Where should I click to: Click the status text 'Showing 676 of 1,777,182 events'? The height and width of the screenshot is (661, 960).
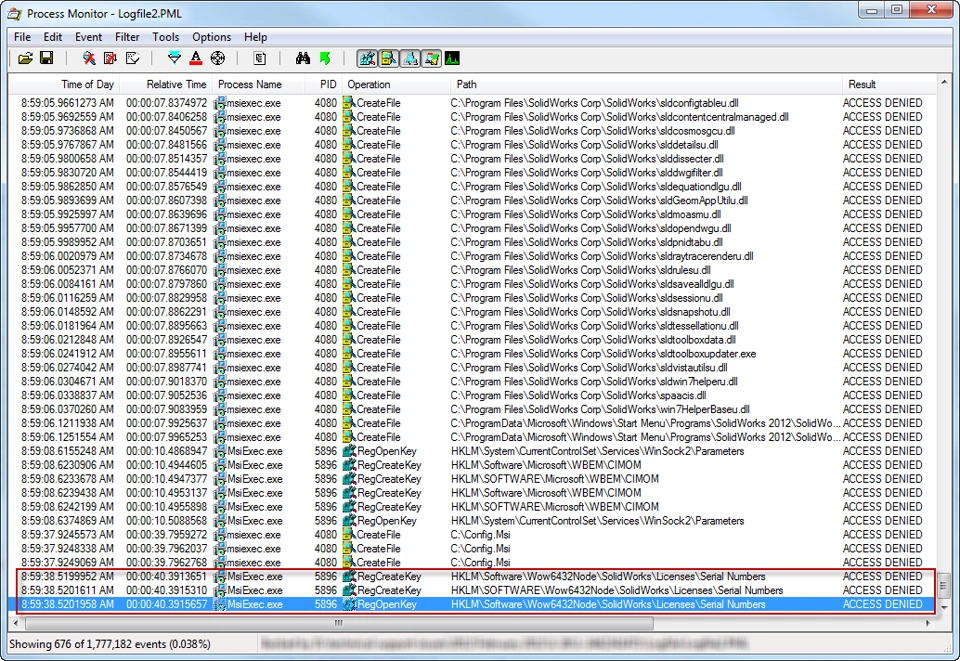tap(110, 644)
